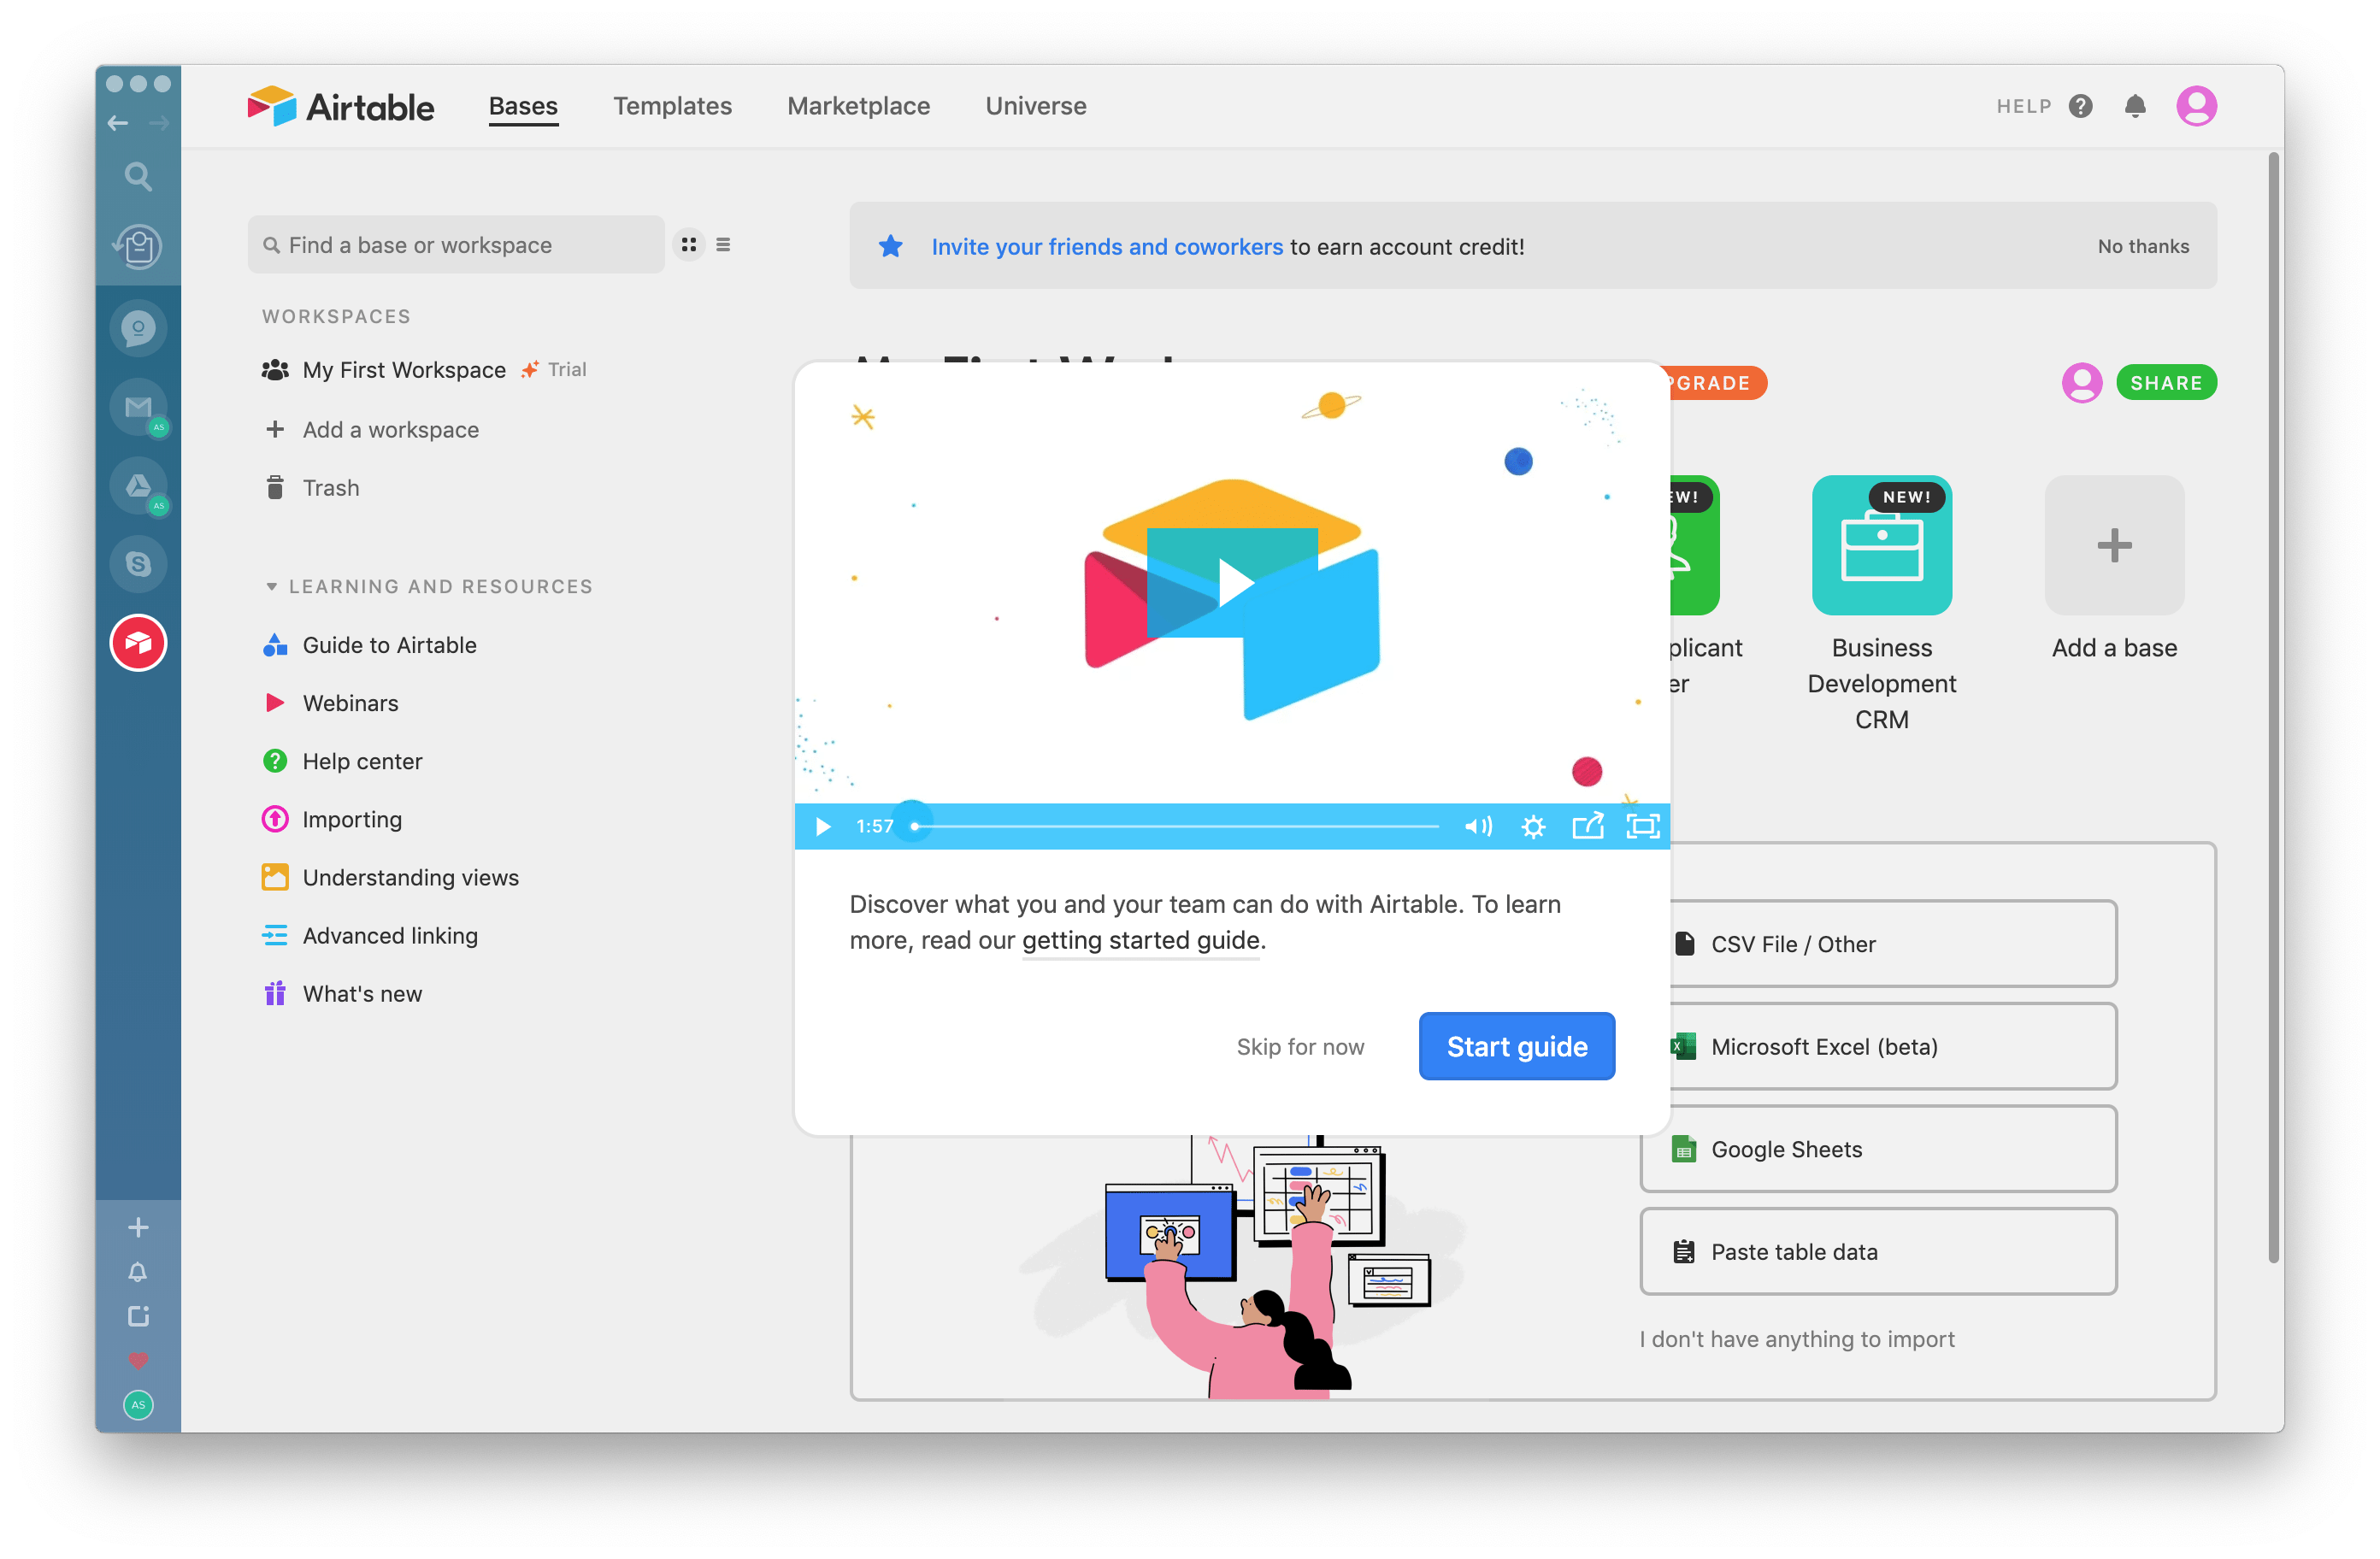Click the Find a base or workspace field
The width and height of the screenshot is (2380, 1559).
coord(456,245)
